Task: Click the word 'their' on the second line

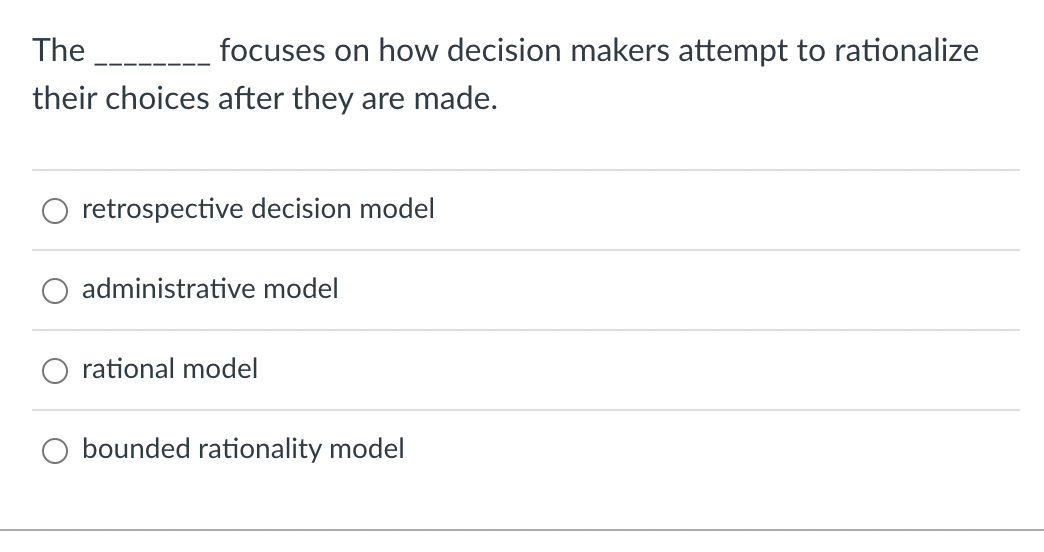Action: tap(59, 100)
